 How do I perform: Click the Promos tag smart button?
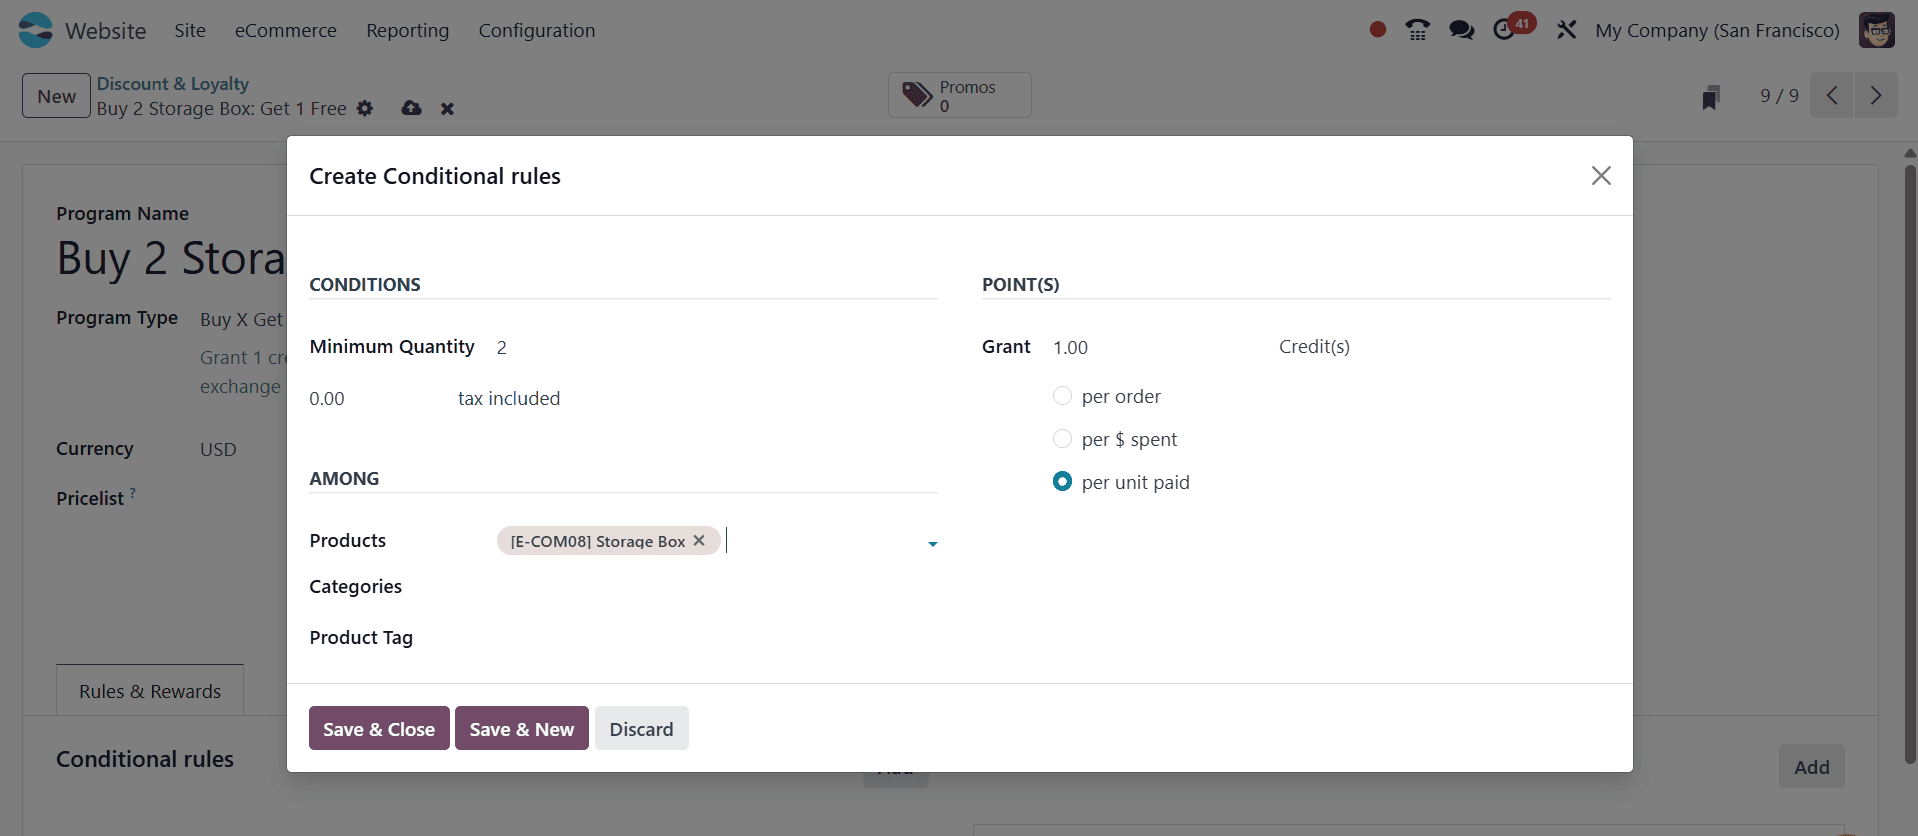959,95
